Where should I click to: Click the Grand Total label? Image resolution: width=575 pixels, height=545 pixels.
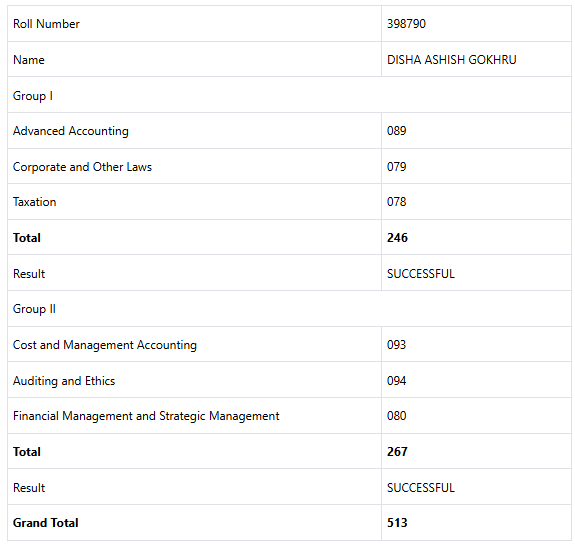point(45,523)
